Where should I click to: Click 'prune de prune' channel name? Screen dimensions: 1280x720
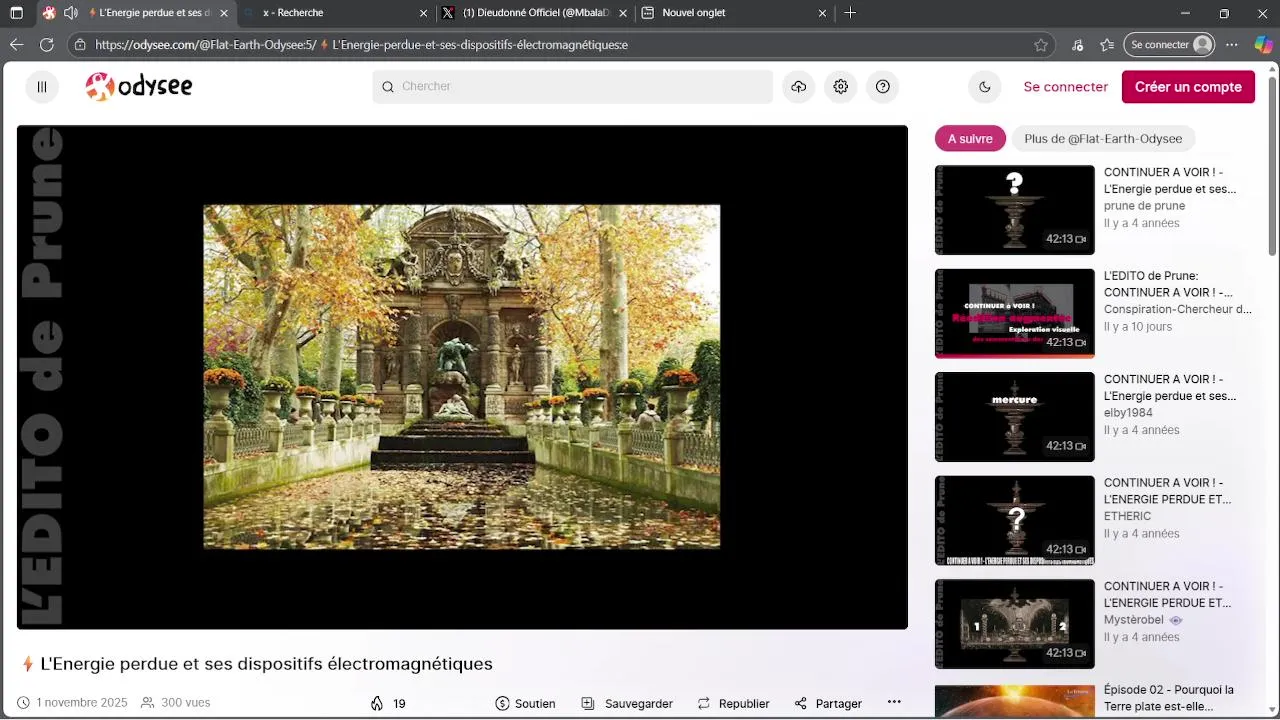coord(1144,206)
